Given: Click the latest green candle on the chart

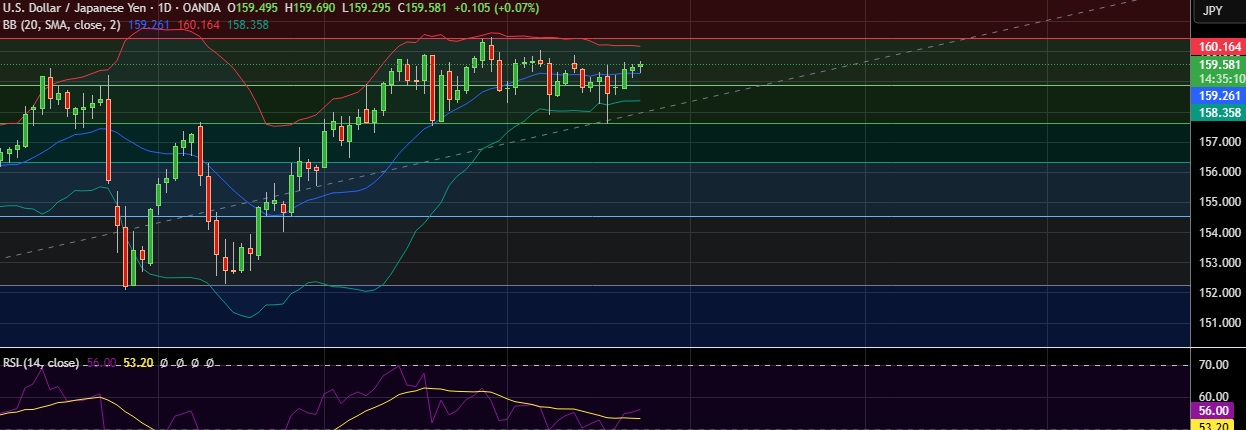Looking at the screenshot, I should click(x=640, y=66).
